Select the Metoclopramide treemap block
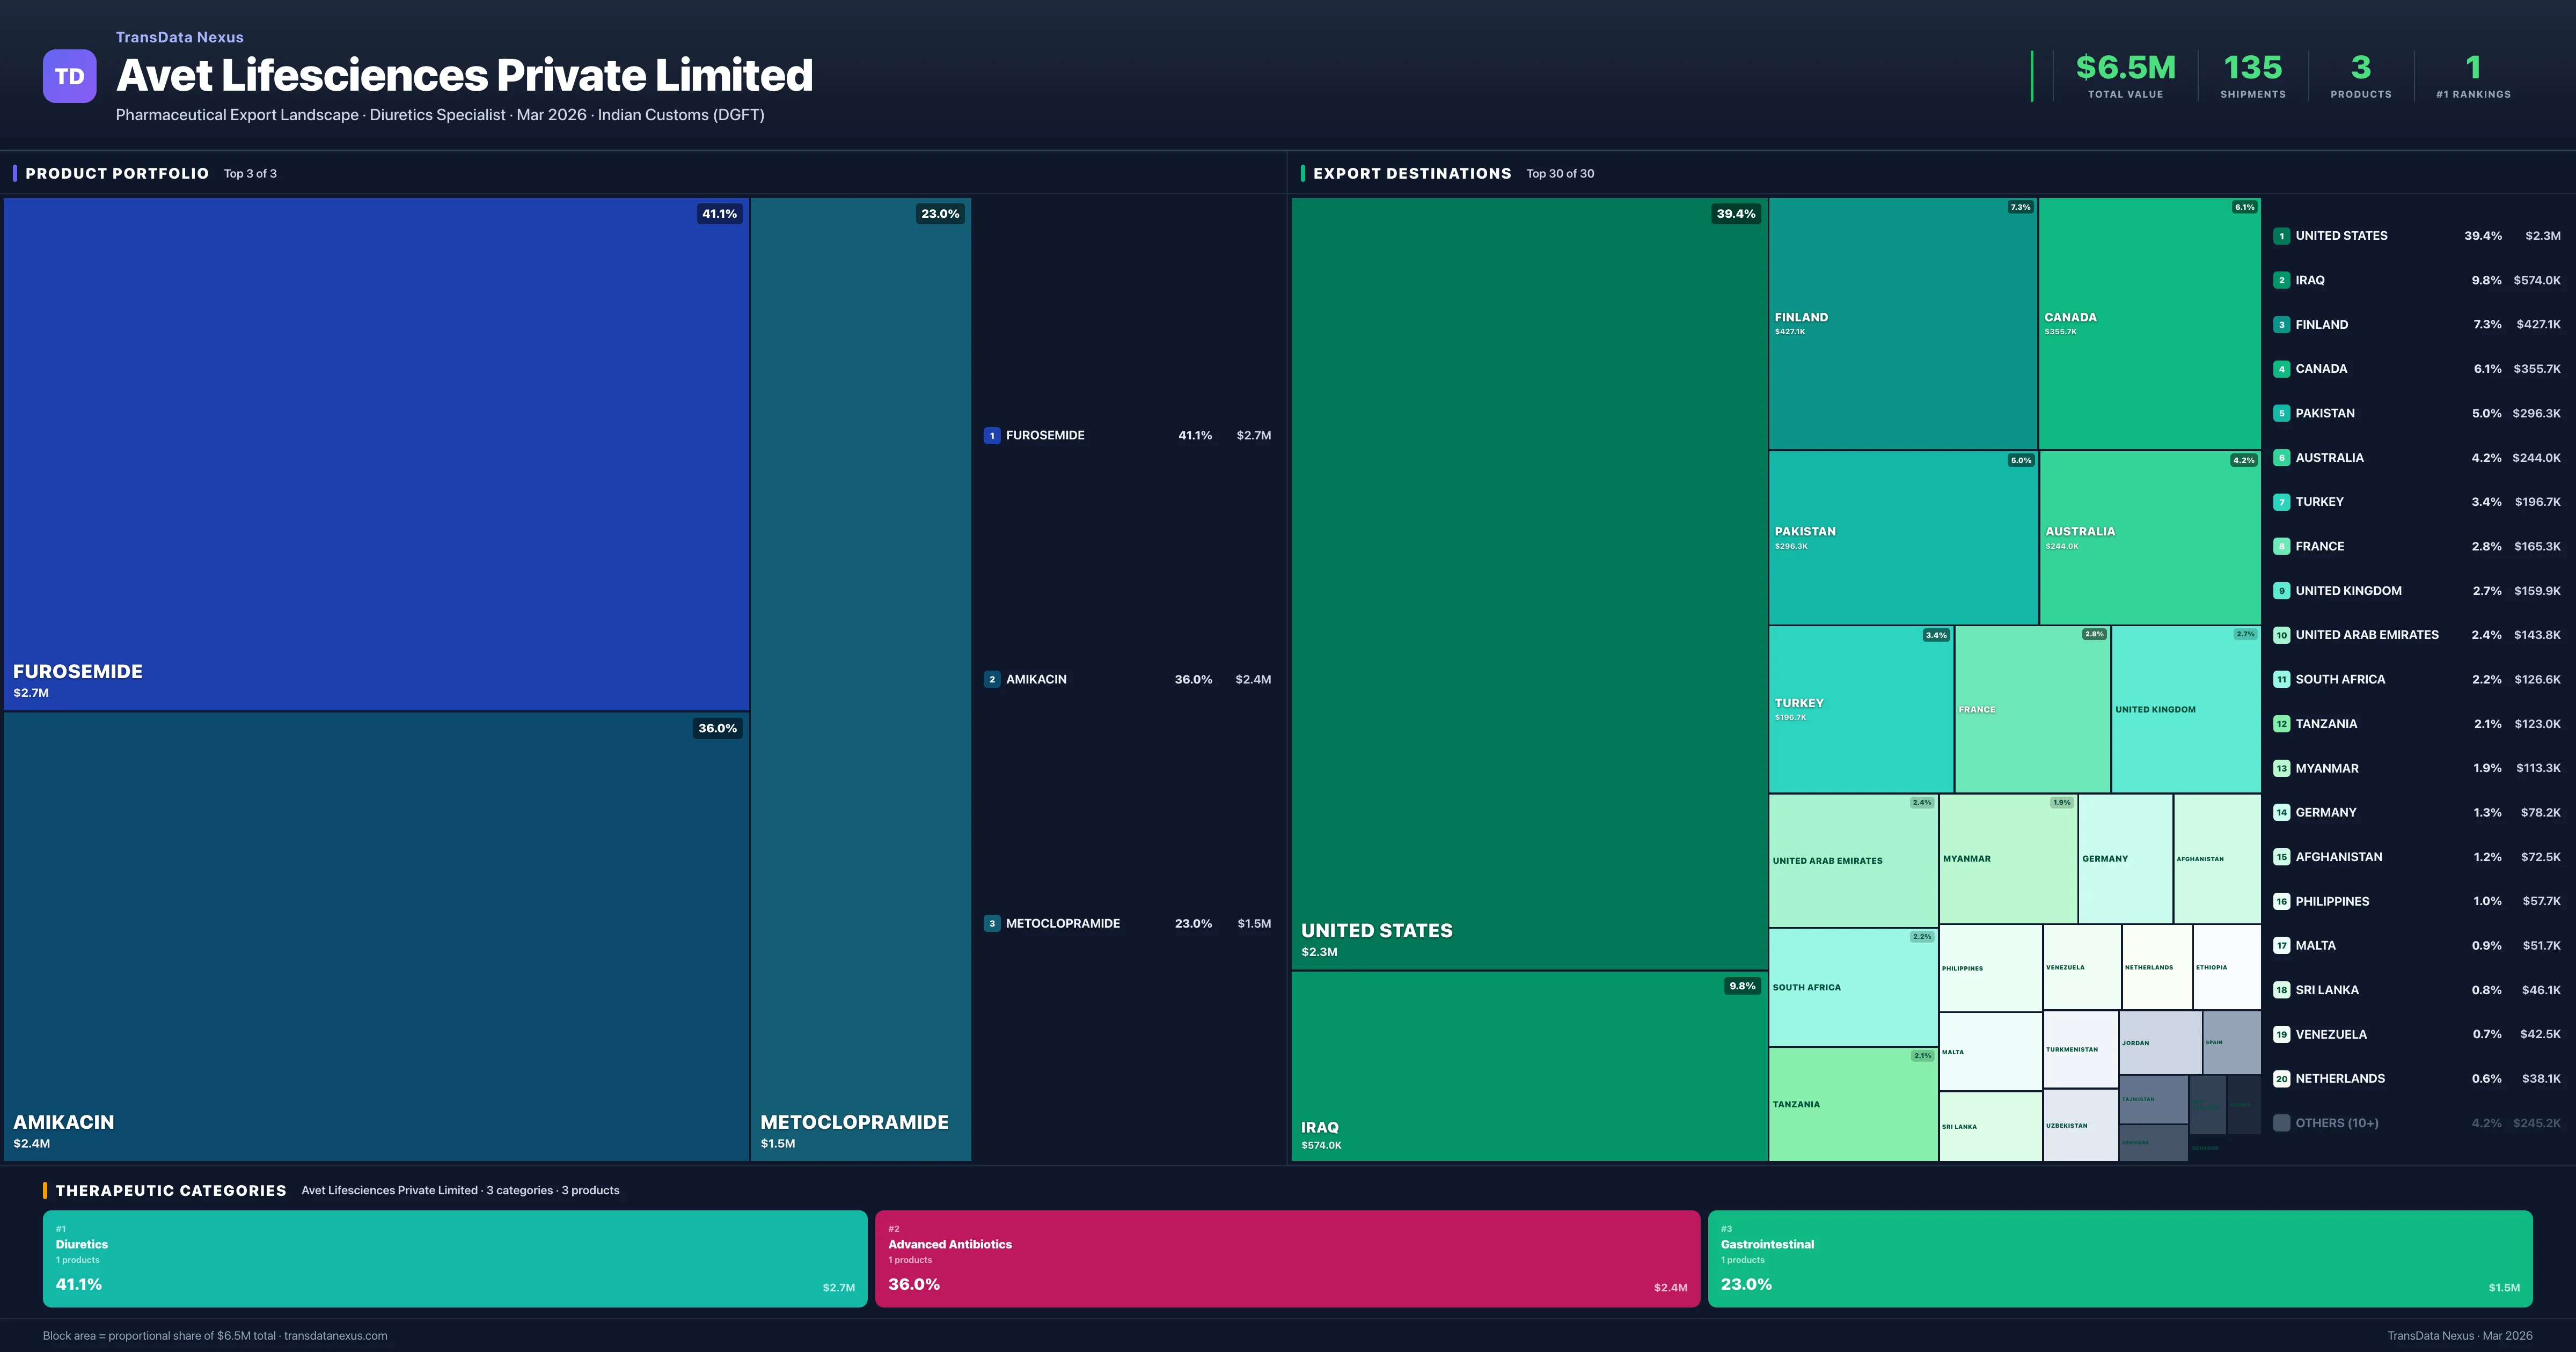Viewport: 2576px width, 1352px height. [860, 679]
